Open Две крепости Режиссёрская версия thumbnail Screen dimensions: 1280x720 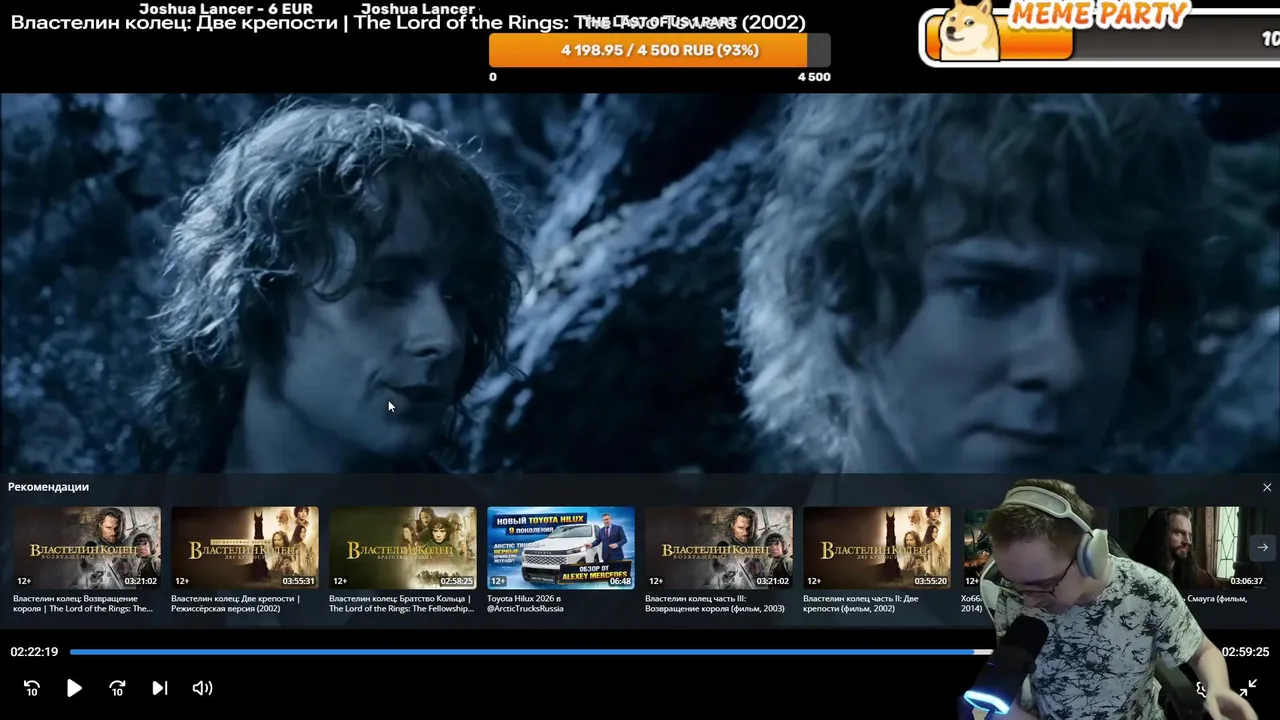(245, 548)
